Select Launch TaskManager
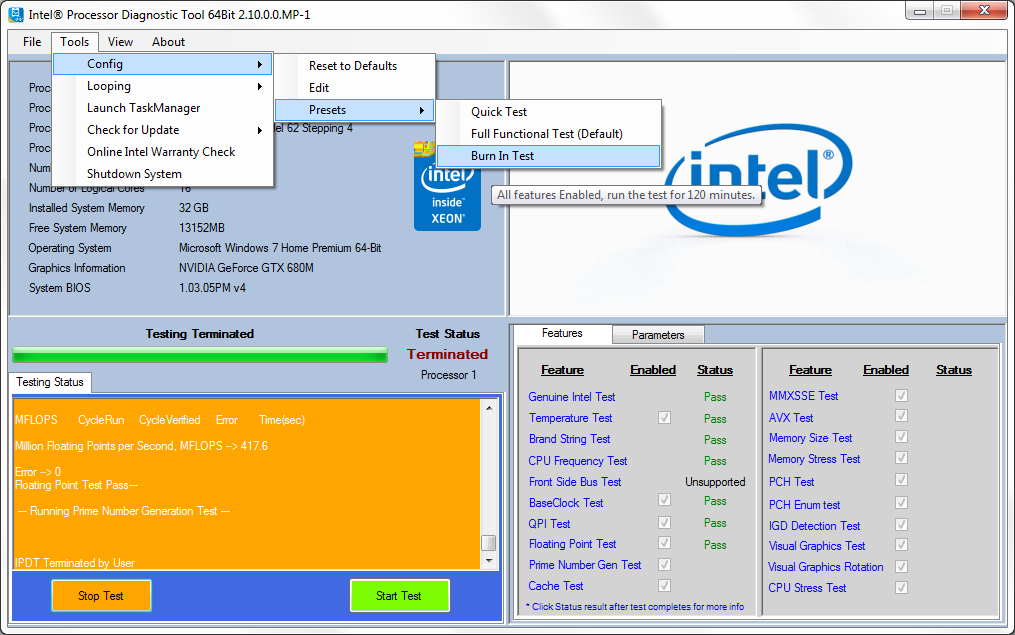Viewport: 1015px width, 635px height. point(162,108)
